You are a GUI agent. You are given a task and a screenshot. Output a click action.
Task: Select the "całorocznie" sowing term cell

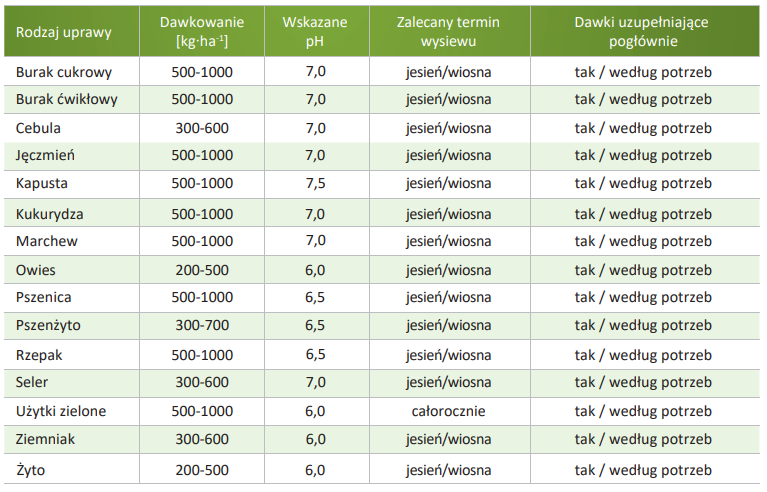[448, 411]
